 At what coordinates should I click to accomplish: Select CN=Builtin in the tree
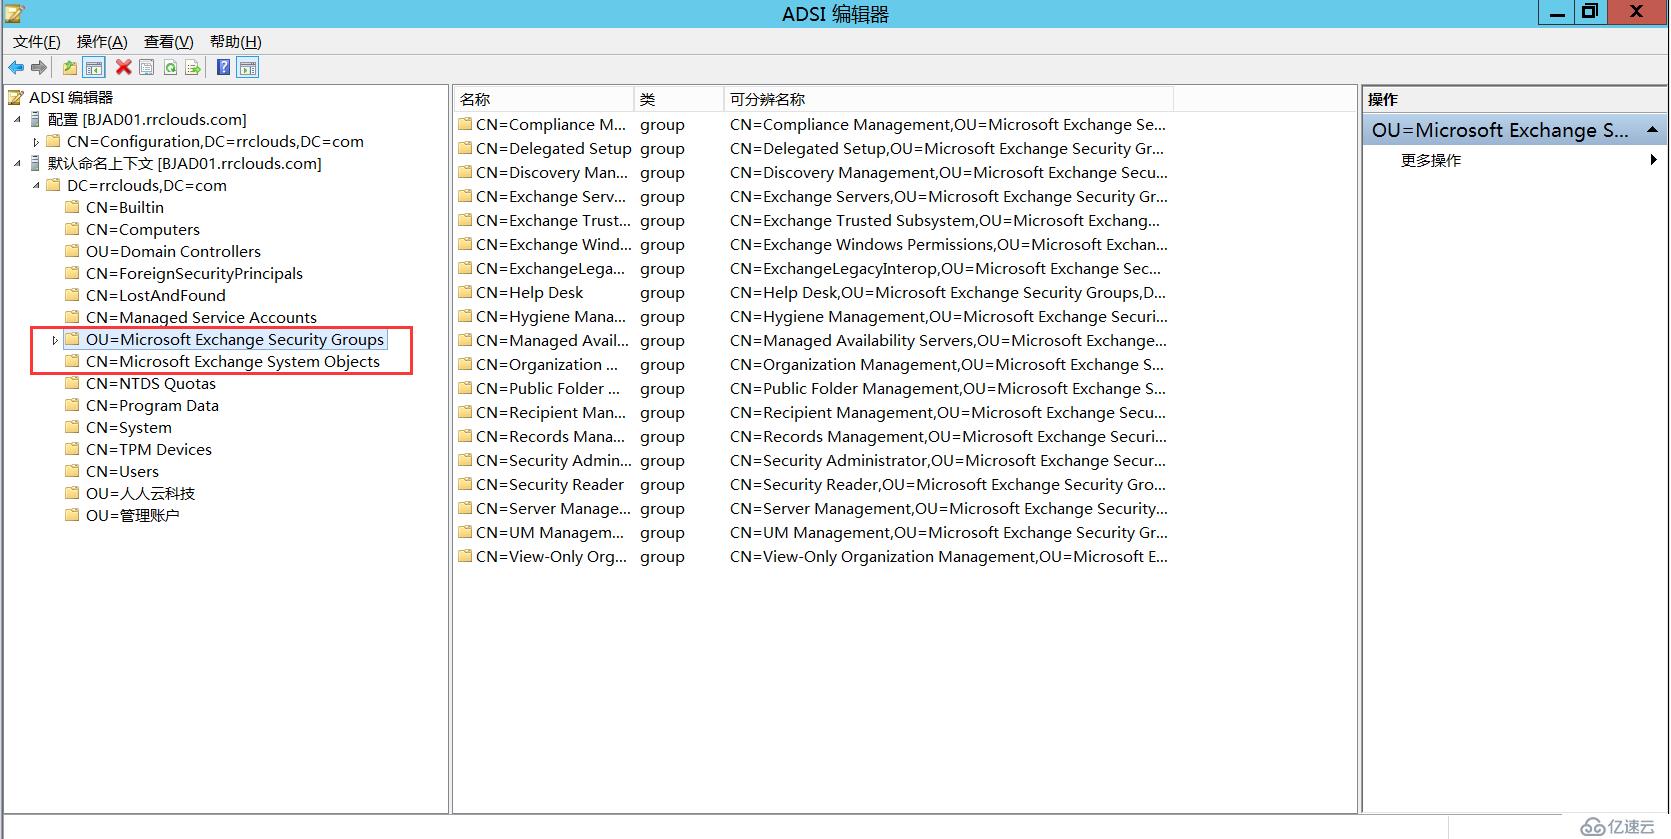coord(125,207)
